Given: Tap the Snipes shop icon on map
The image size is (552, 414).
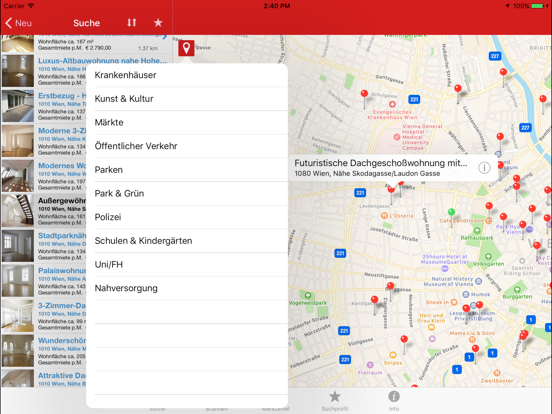Looking at the screenshot, I should (393, 355).
